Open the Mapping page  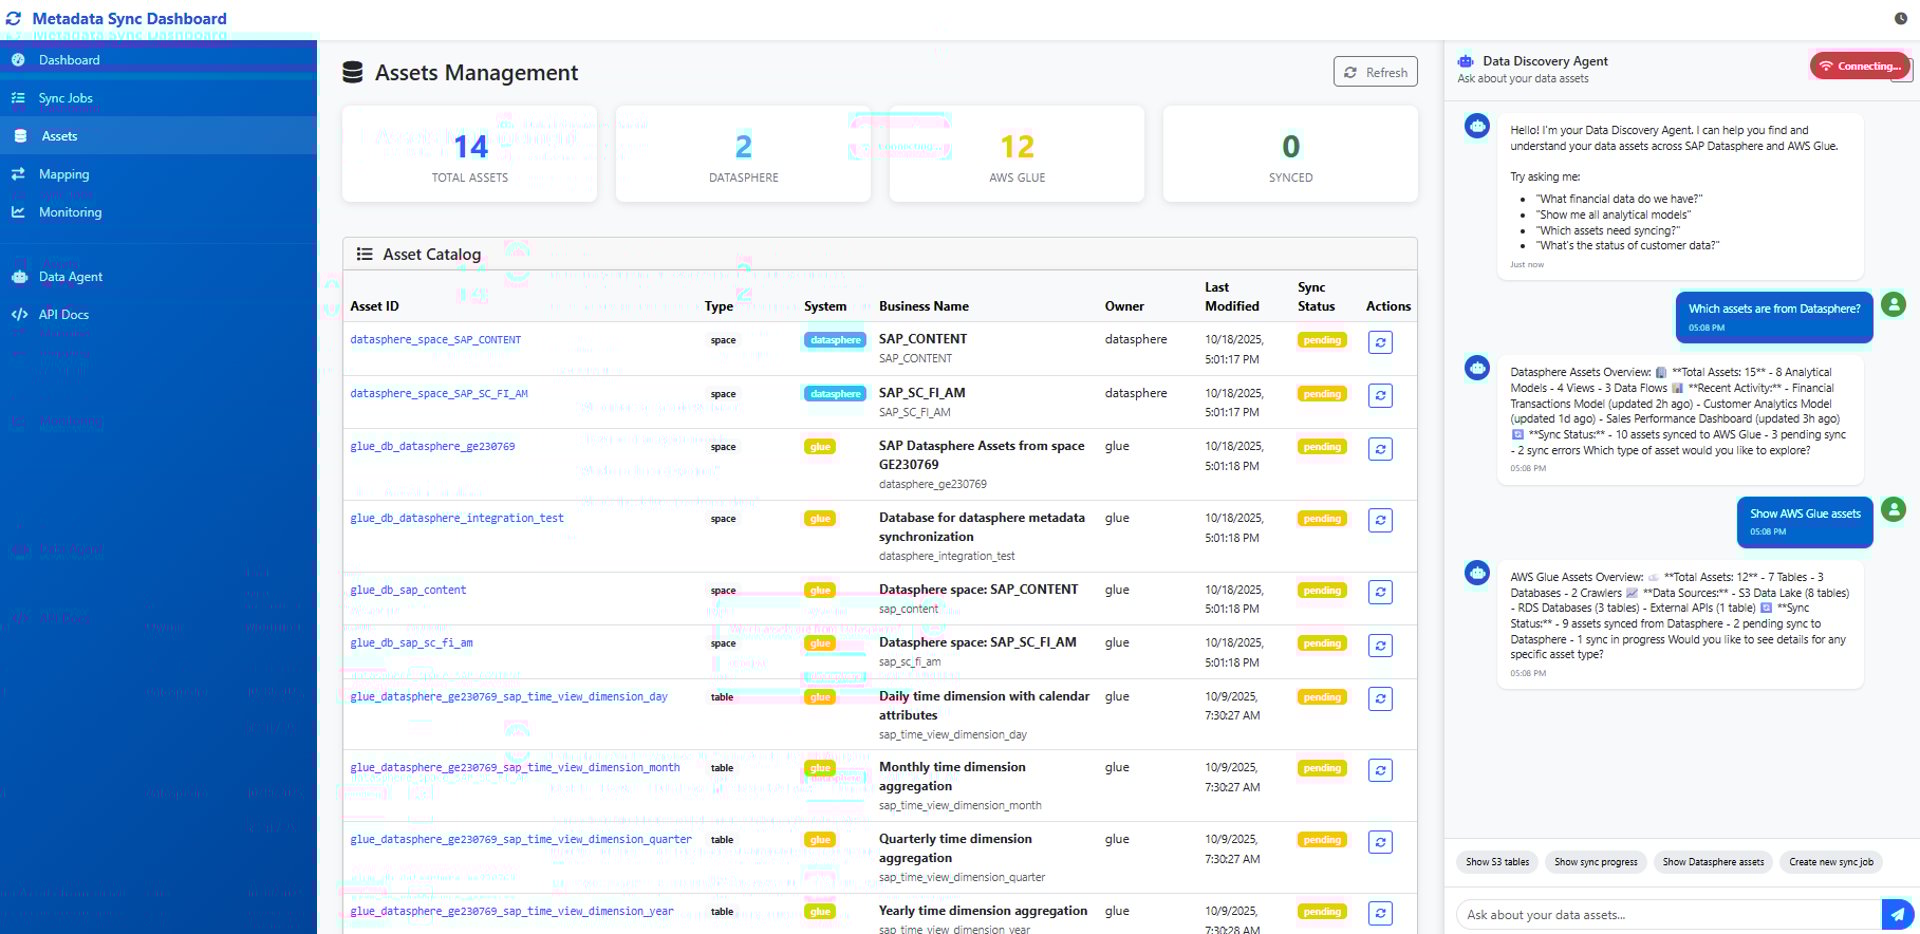click(158, 174)
